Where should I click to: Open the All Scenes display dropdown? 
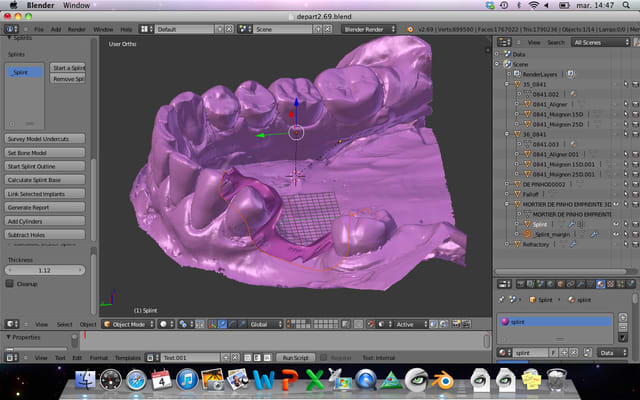click(601, 42)
